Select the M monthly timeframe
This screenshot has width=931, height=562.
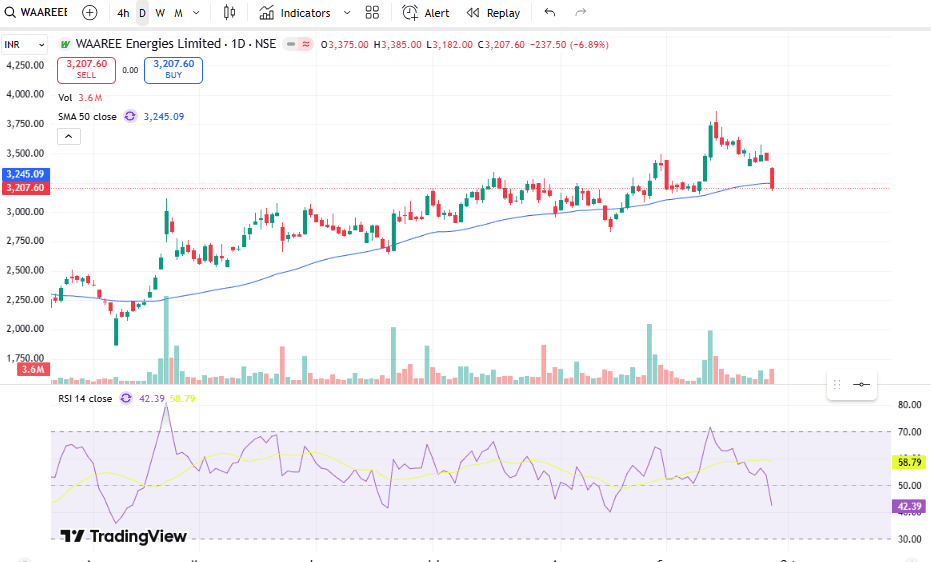[x=178, y=13]
